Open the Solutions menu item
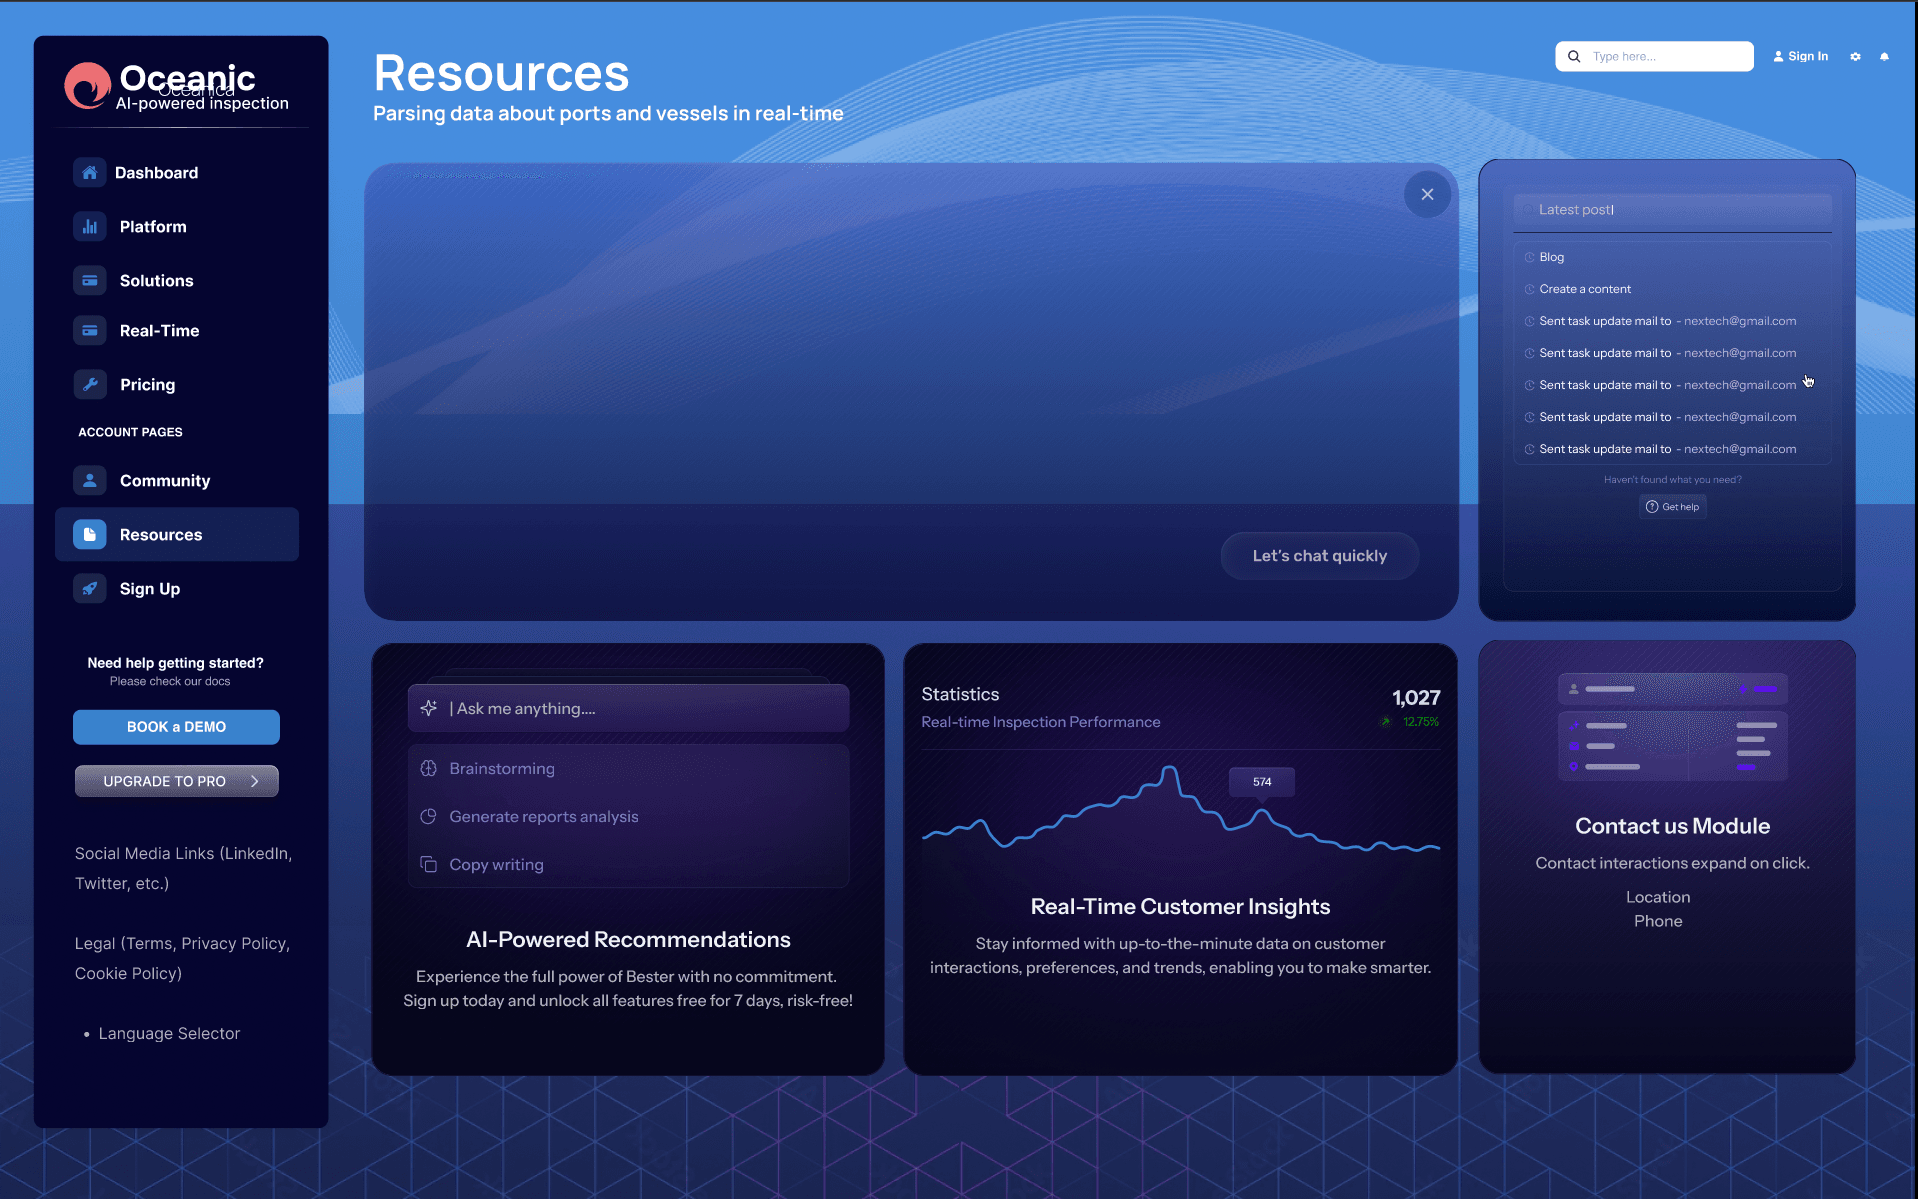 click(156, 281)
